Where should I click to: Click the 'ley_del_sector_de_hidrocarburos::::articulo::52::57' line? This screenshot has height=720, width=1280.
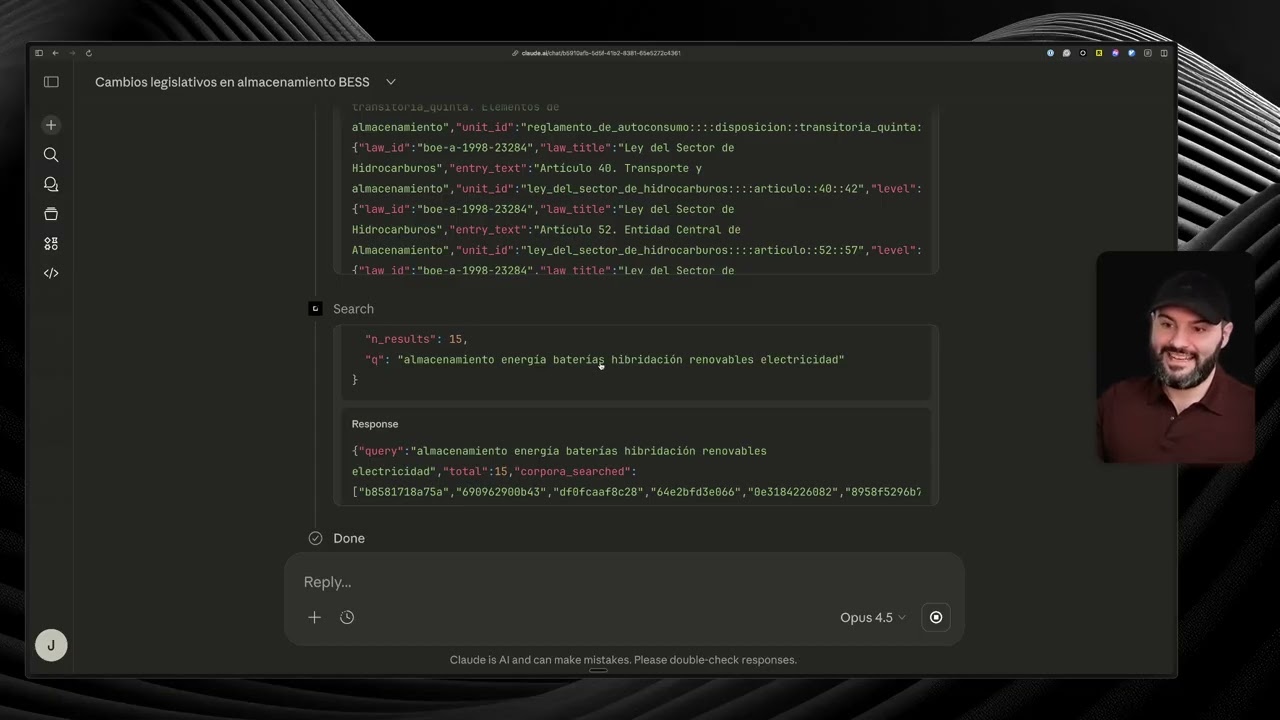coord(637,250)
